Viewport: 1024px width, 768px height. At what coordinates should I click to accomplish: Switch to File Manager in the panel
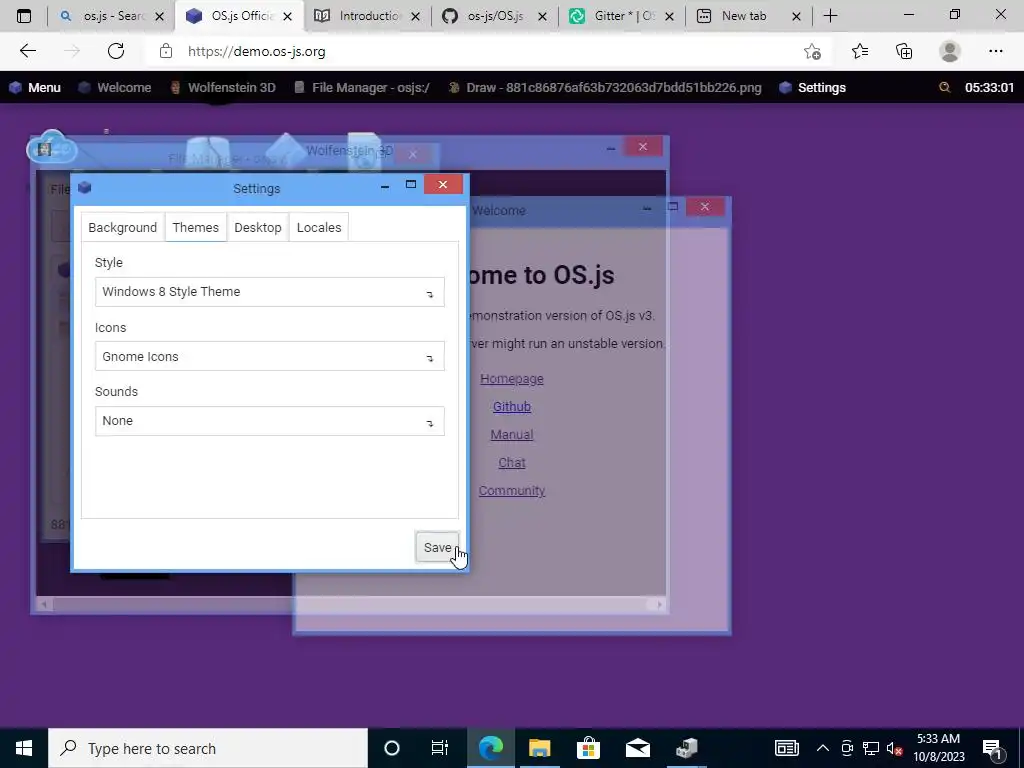pyautogui.click(x=362, y=88)
